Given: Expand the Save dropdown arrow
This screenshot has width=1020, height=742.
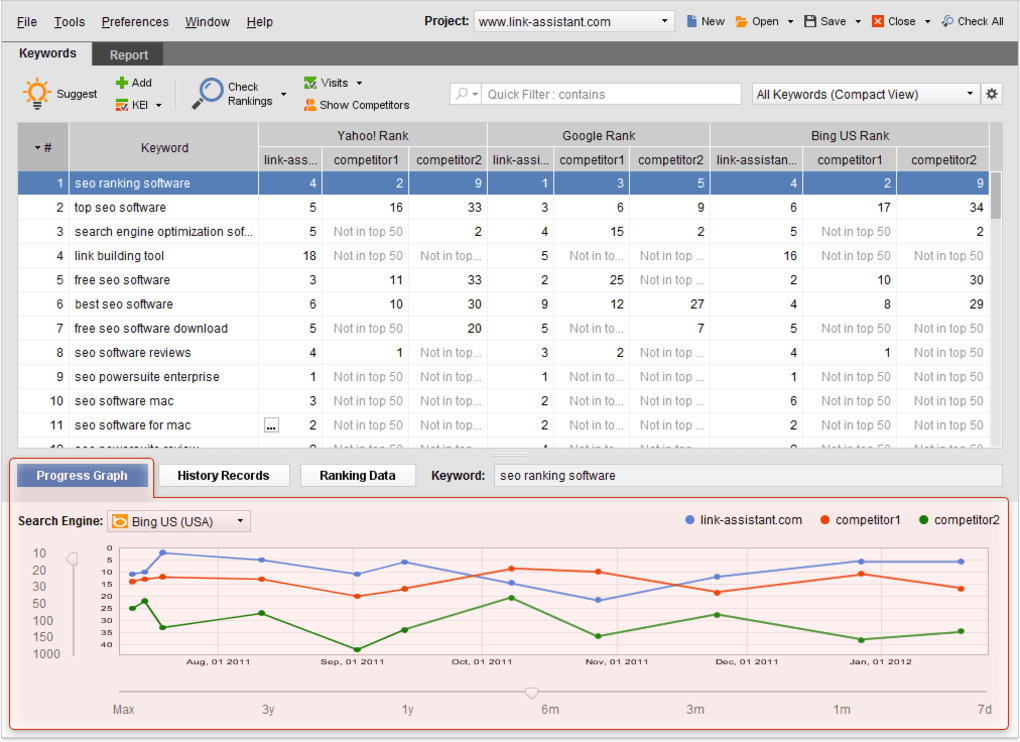Looking at the screenshot, I should click(x=858, y=21).
